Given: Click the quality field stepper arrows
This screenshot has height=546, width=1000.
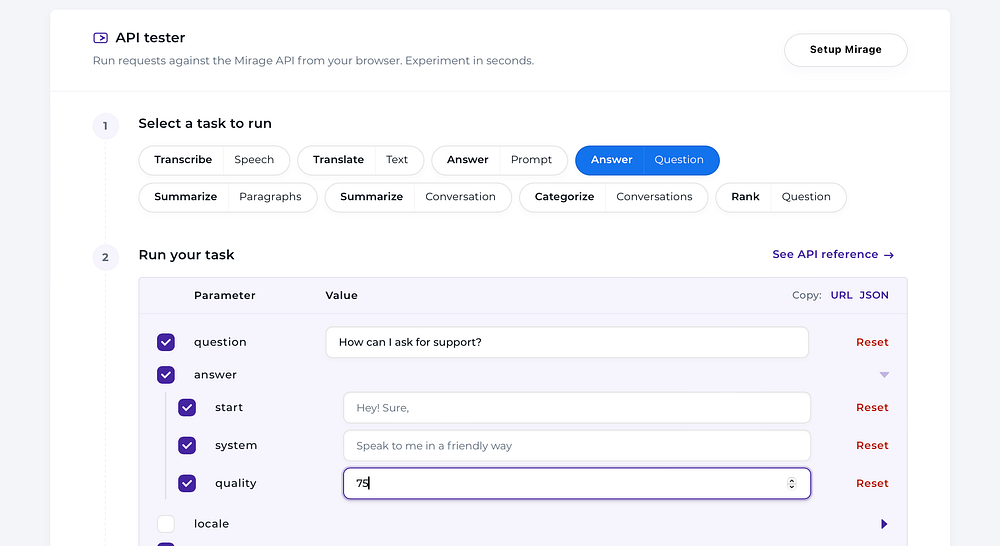Looking at the screenshot, I should (x=791, y=483).
